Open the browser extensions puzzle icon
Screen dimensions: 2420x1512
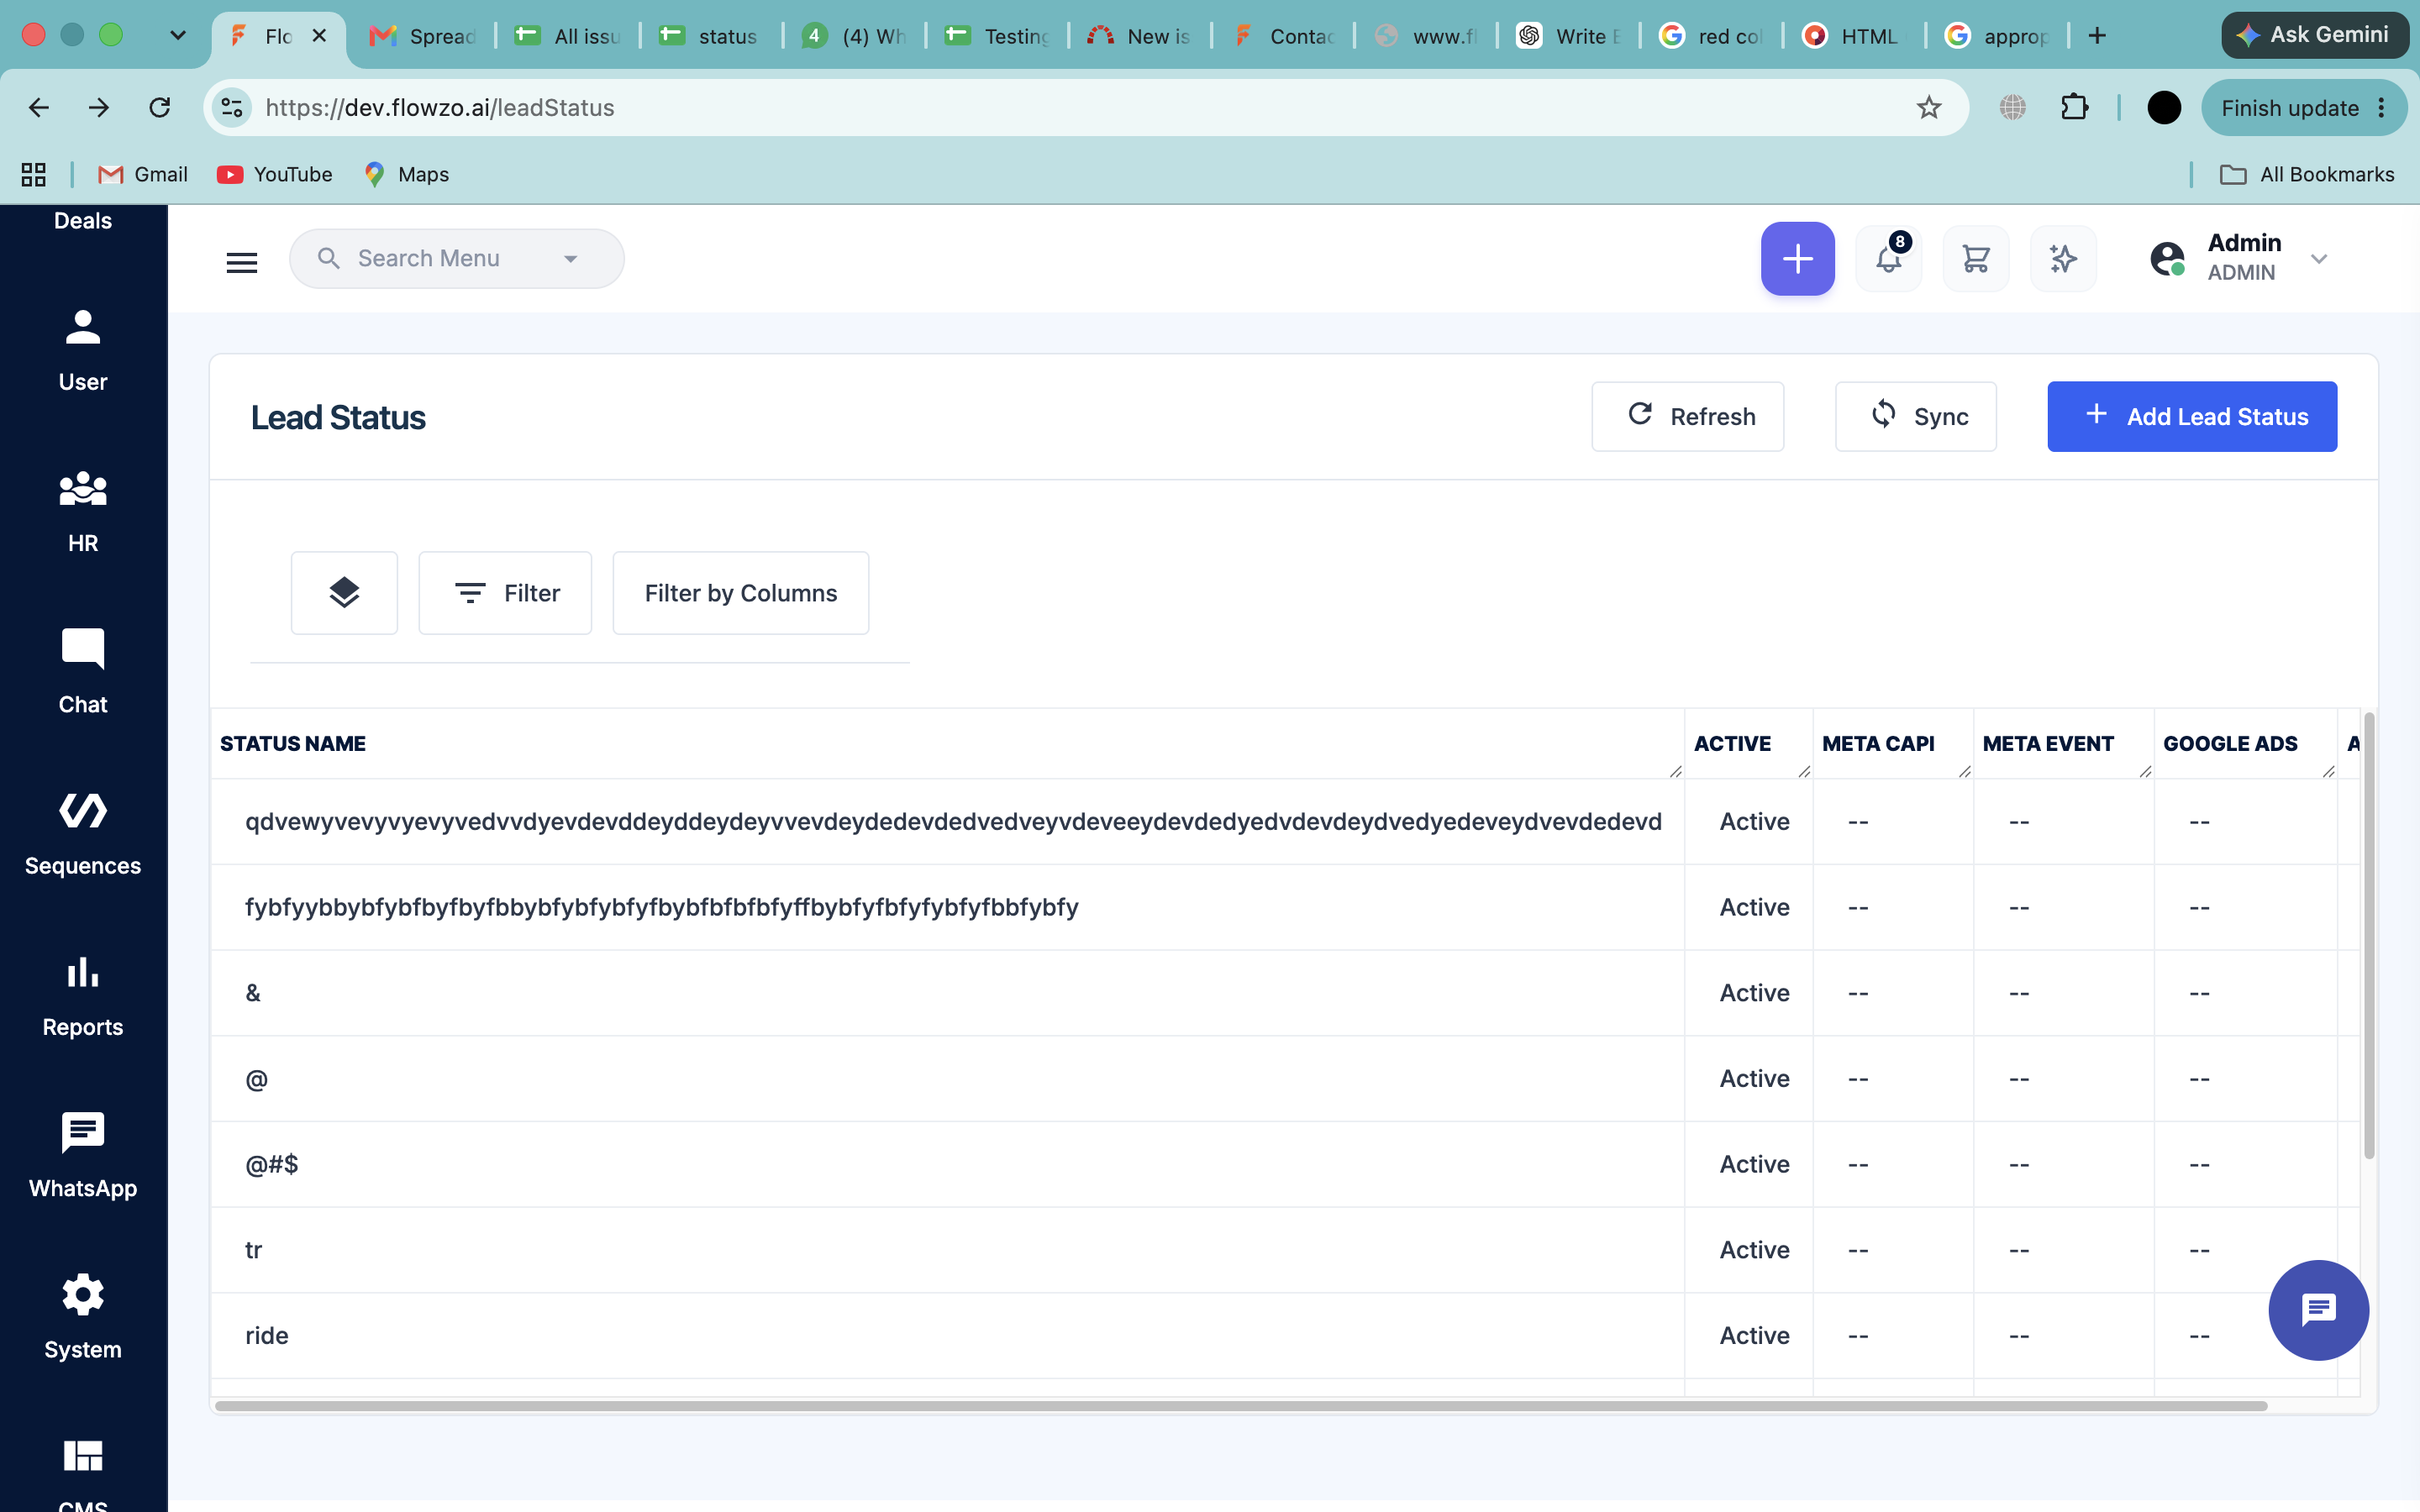pos(2075,108)
